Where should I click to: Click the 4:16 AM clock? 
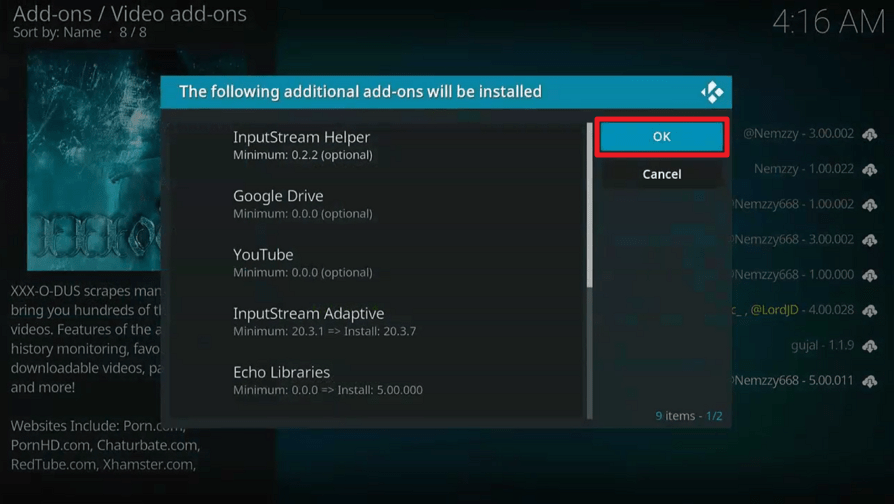(x=828, y=23)
